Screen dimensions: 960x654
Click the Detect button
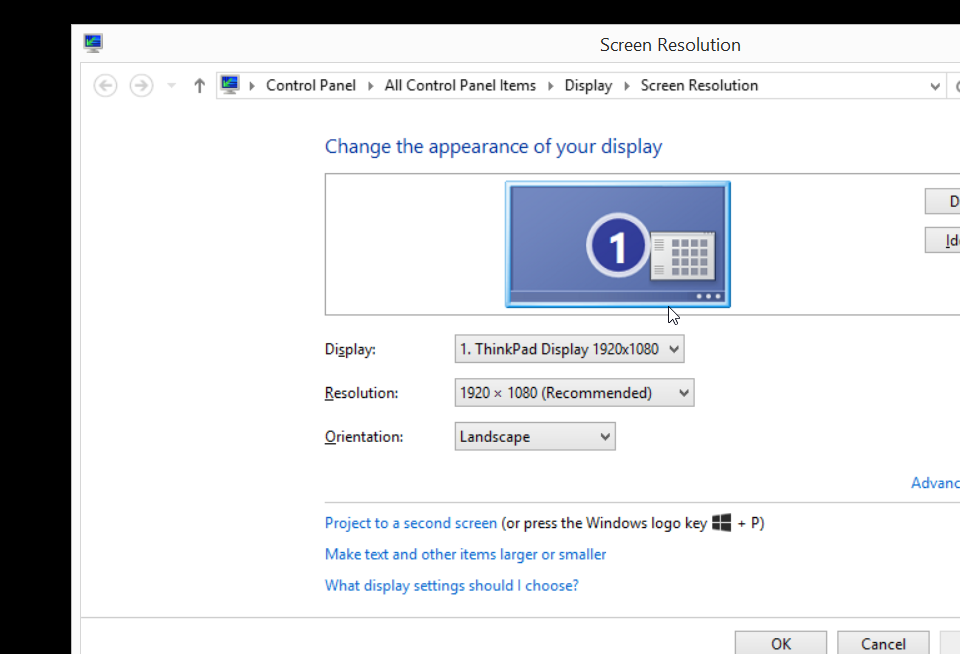pyautogui.click(x=943, y=201)
